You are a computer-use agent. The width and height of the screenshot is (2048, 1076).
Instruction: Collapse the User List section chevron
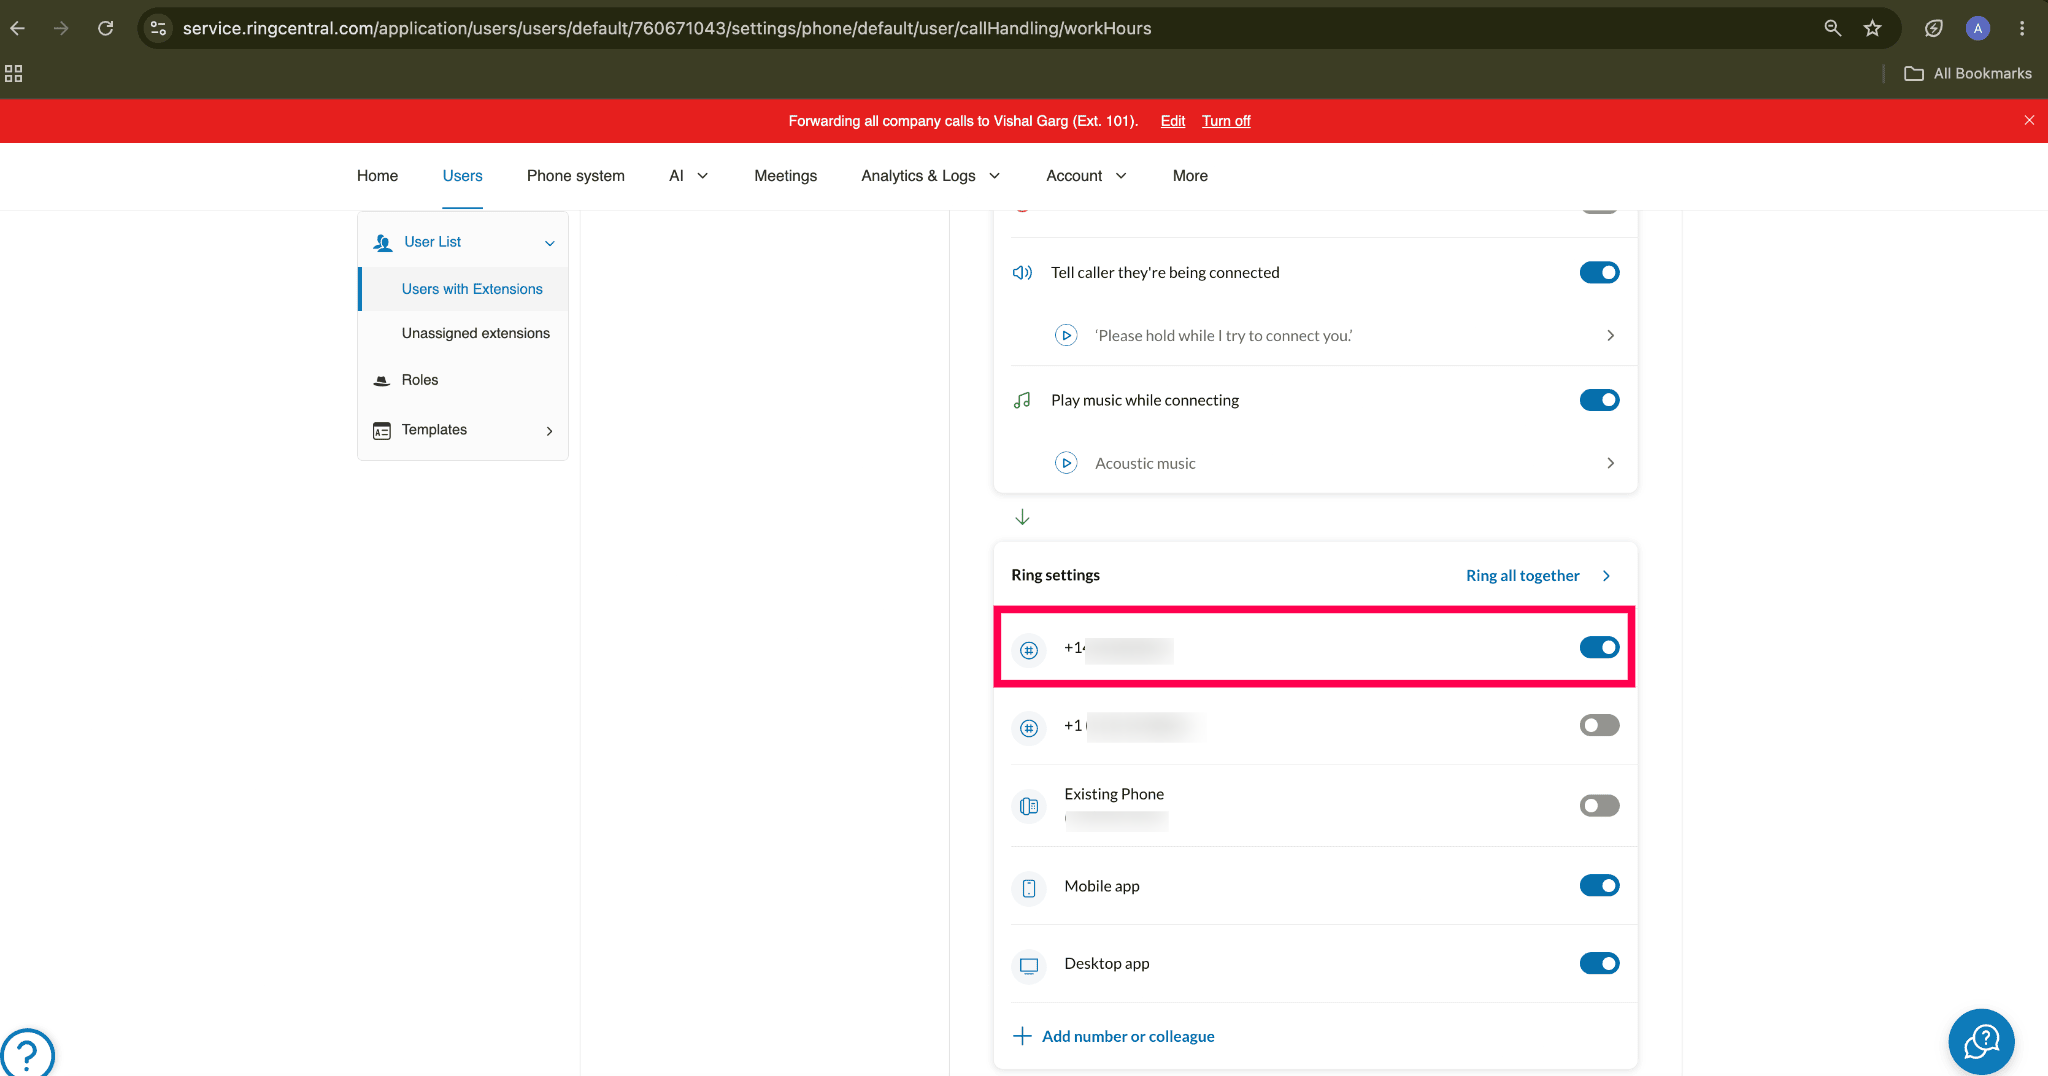[549, 243]
